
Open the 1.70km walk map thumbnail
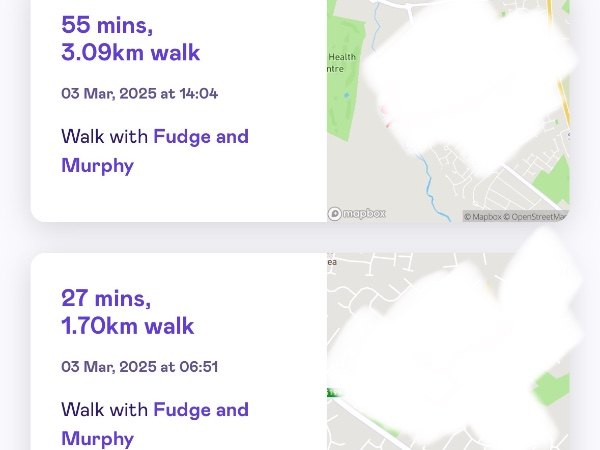(448, 351)
